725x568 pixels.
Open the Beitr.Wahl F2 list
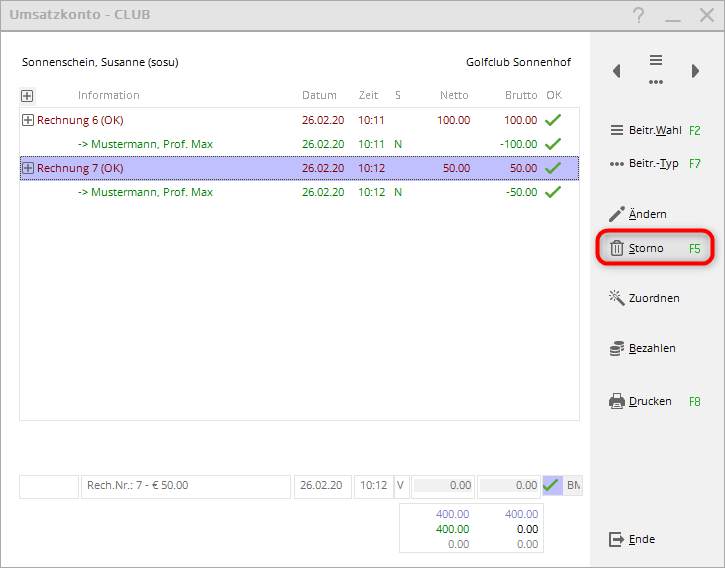coord(655,130)
